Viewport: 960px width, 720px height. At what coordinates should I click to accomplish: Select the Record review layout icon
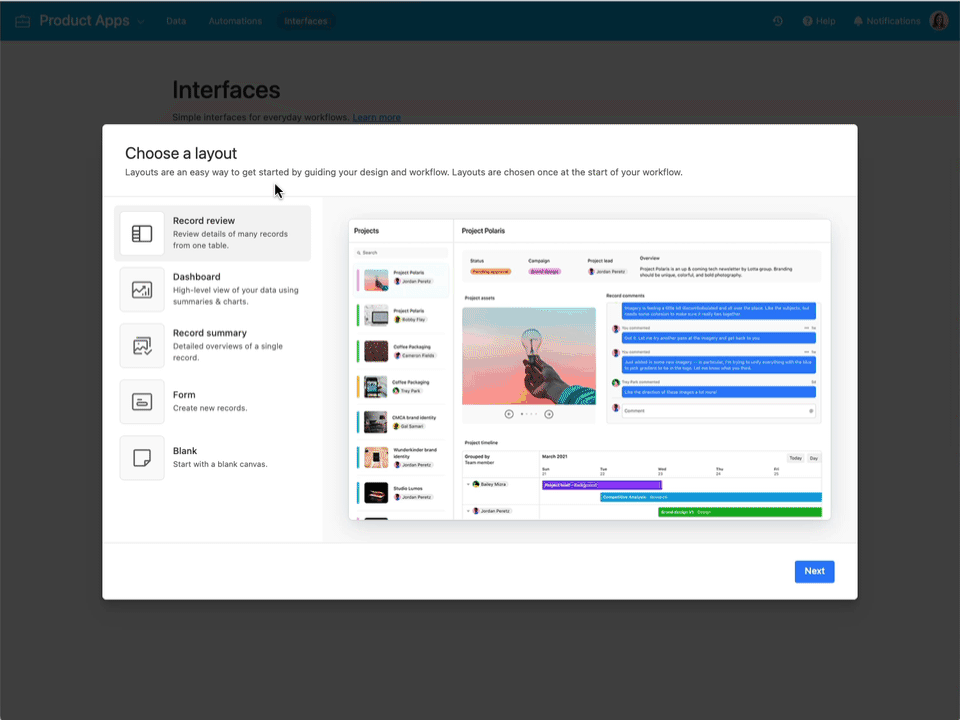click(141, 232)
